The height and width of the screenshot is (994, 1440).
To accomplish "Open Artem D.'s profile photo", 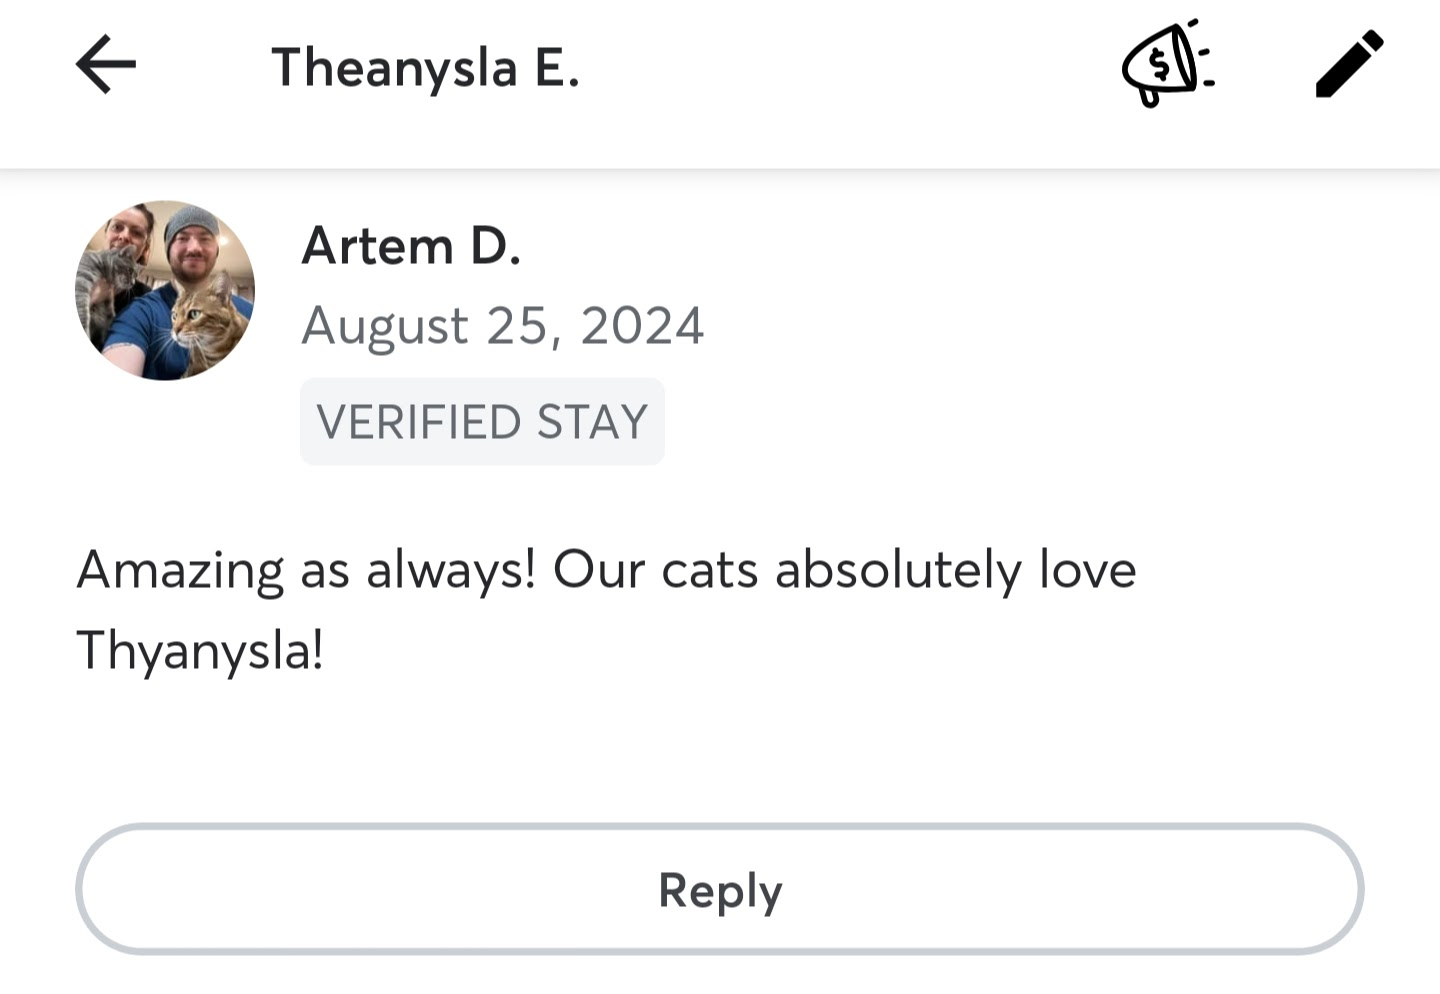I will (165, 290).
